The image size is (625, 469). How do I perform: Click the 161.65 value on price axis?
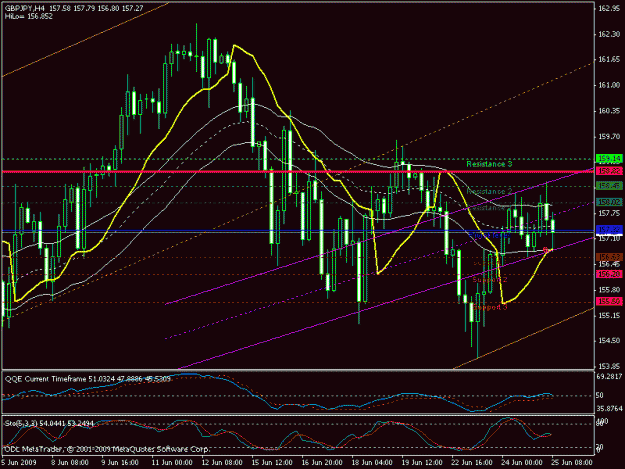click(609, 60)
